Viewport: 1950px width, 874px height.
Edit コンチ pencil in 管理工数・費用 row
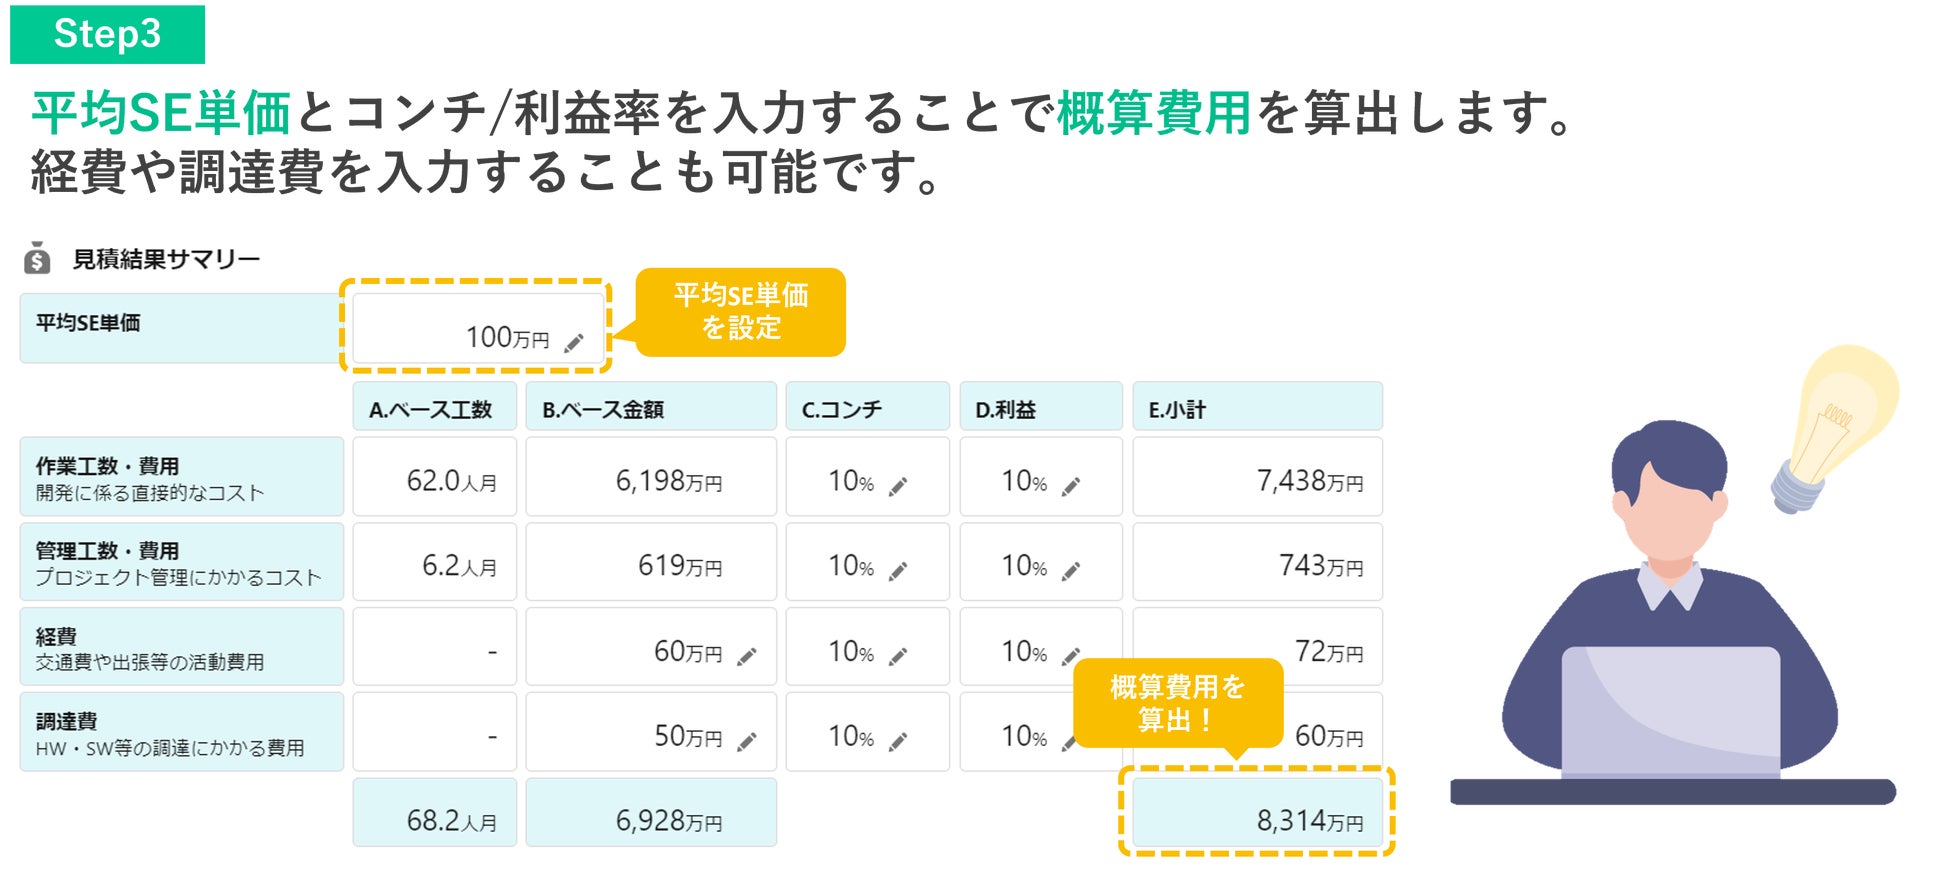[898, 571]
